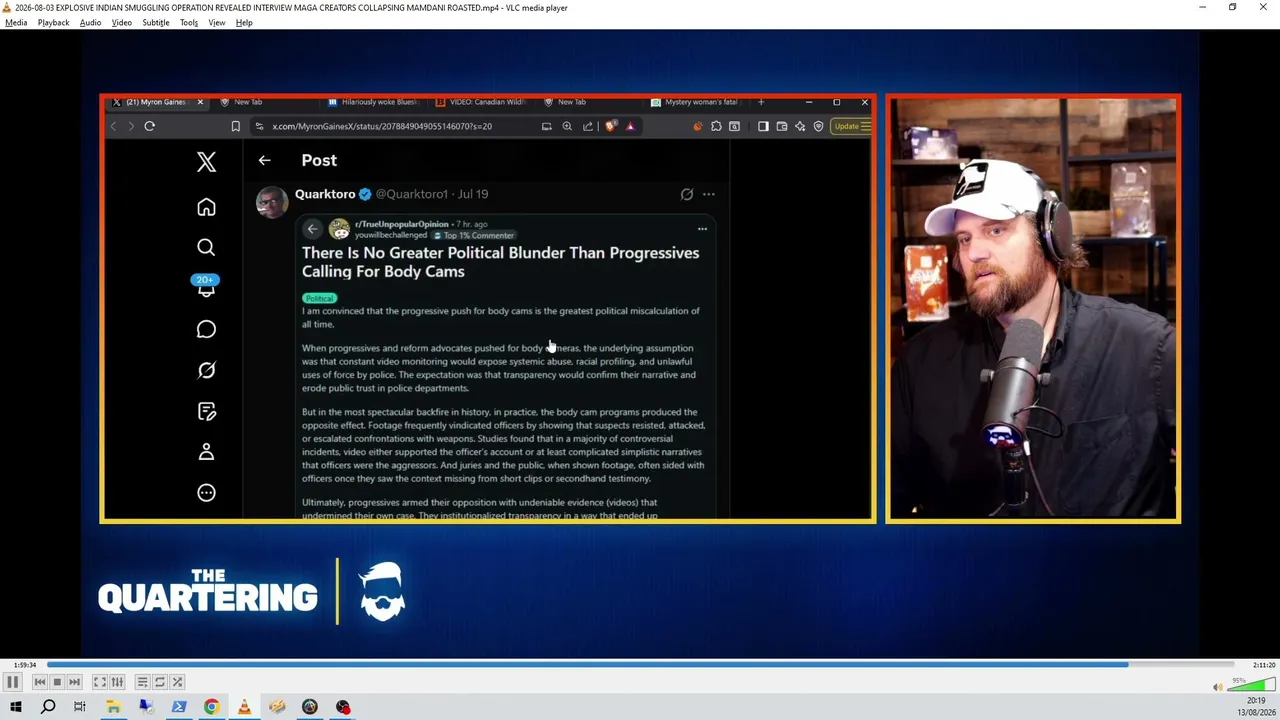
Task: Click the X messages bubble icon in video
Action: pyautogui.click(x=206, y=329)
